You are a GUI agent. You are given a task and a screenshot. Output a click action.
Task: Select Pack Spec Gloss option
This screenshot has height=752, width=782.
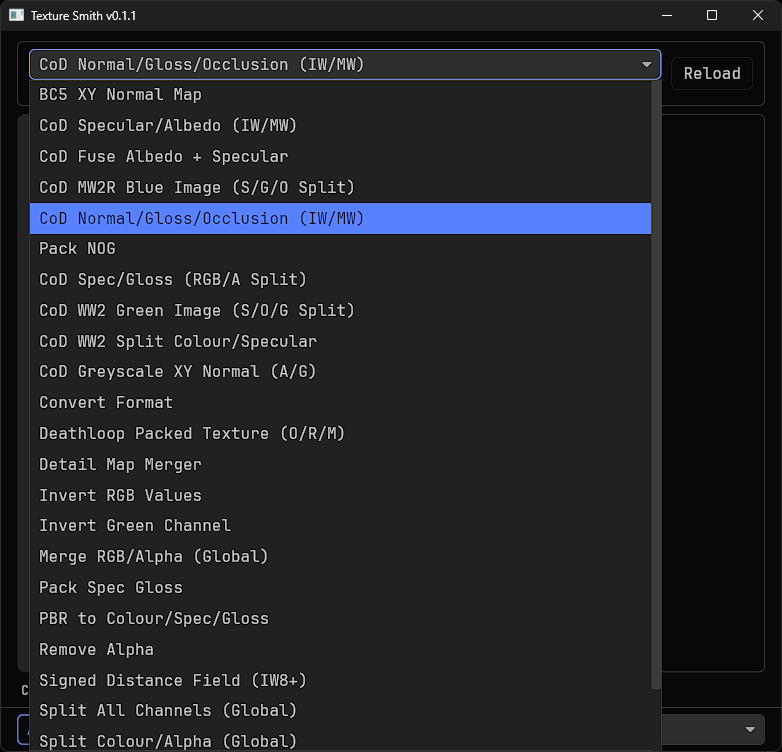click(x=341, y=588)
